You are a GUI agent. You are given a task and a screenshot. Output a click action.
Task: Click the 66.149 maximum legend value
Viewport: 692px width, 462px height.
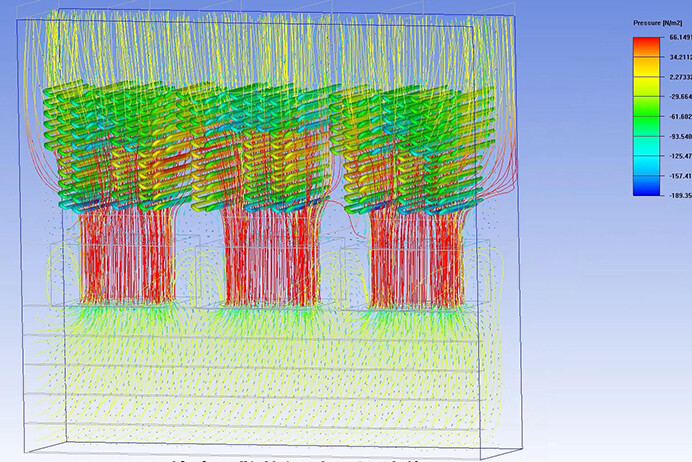681,38
